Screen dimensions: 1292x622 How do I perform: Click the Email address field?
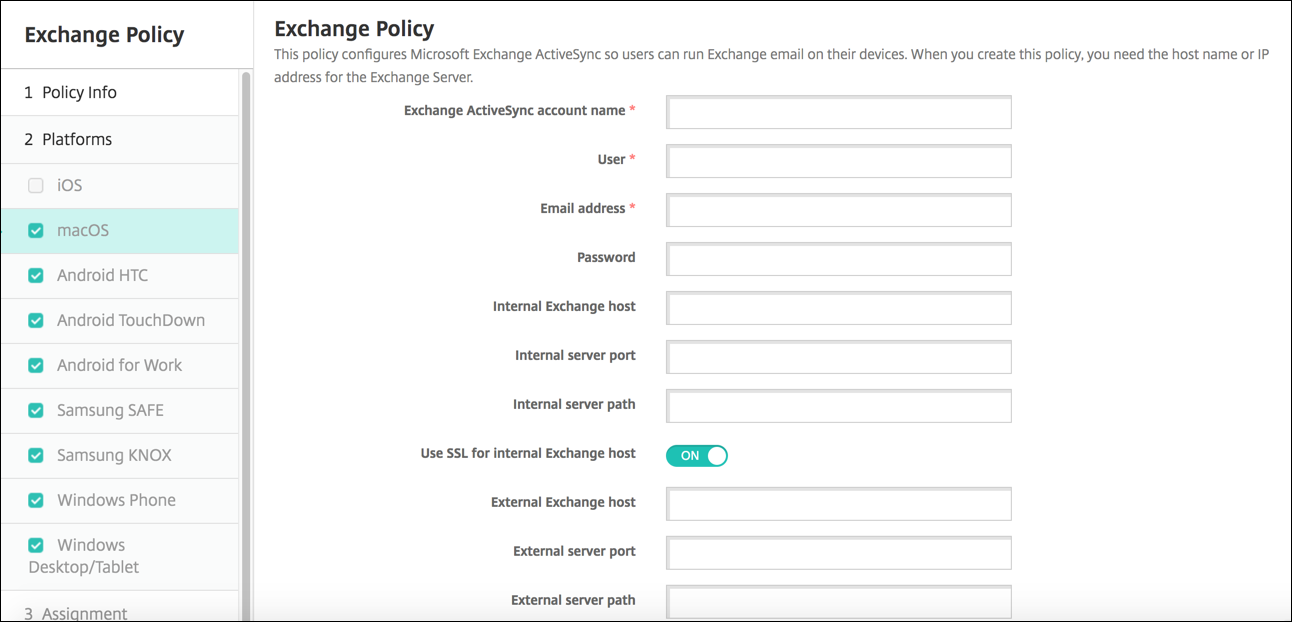(839, 210)
